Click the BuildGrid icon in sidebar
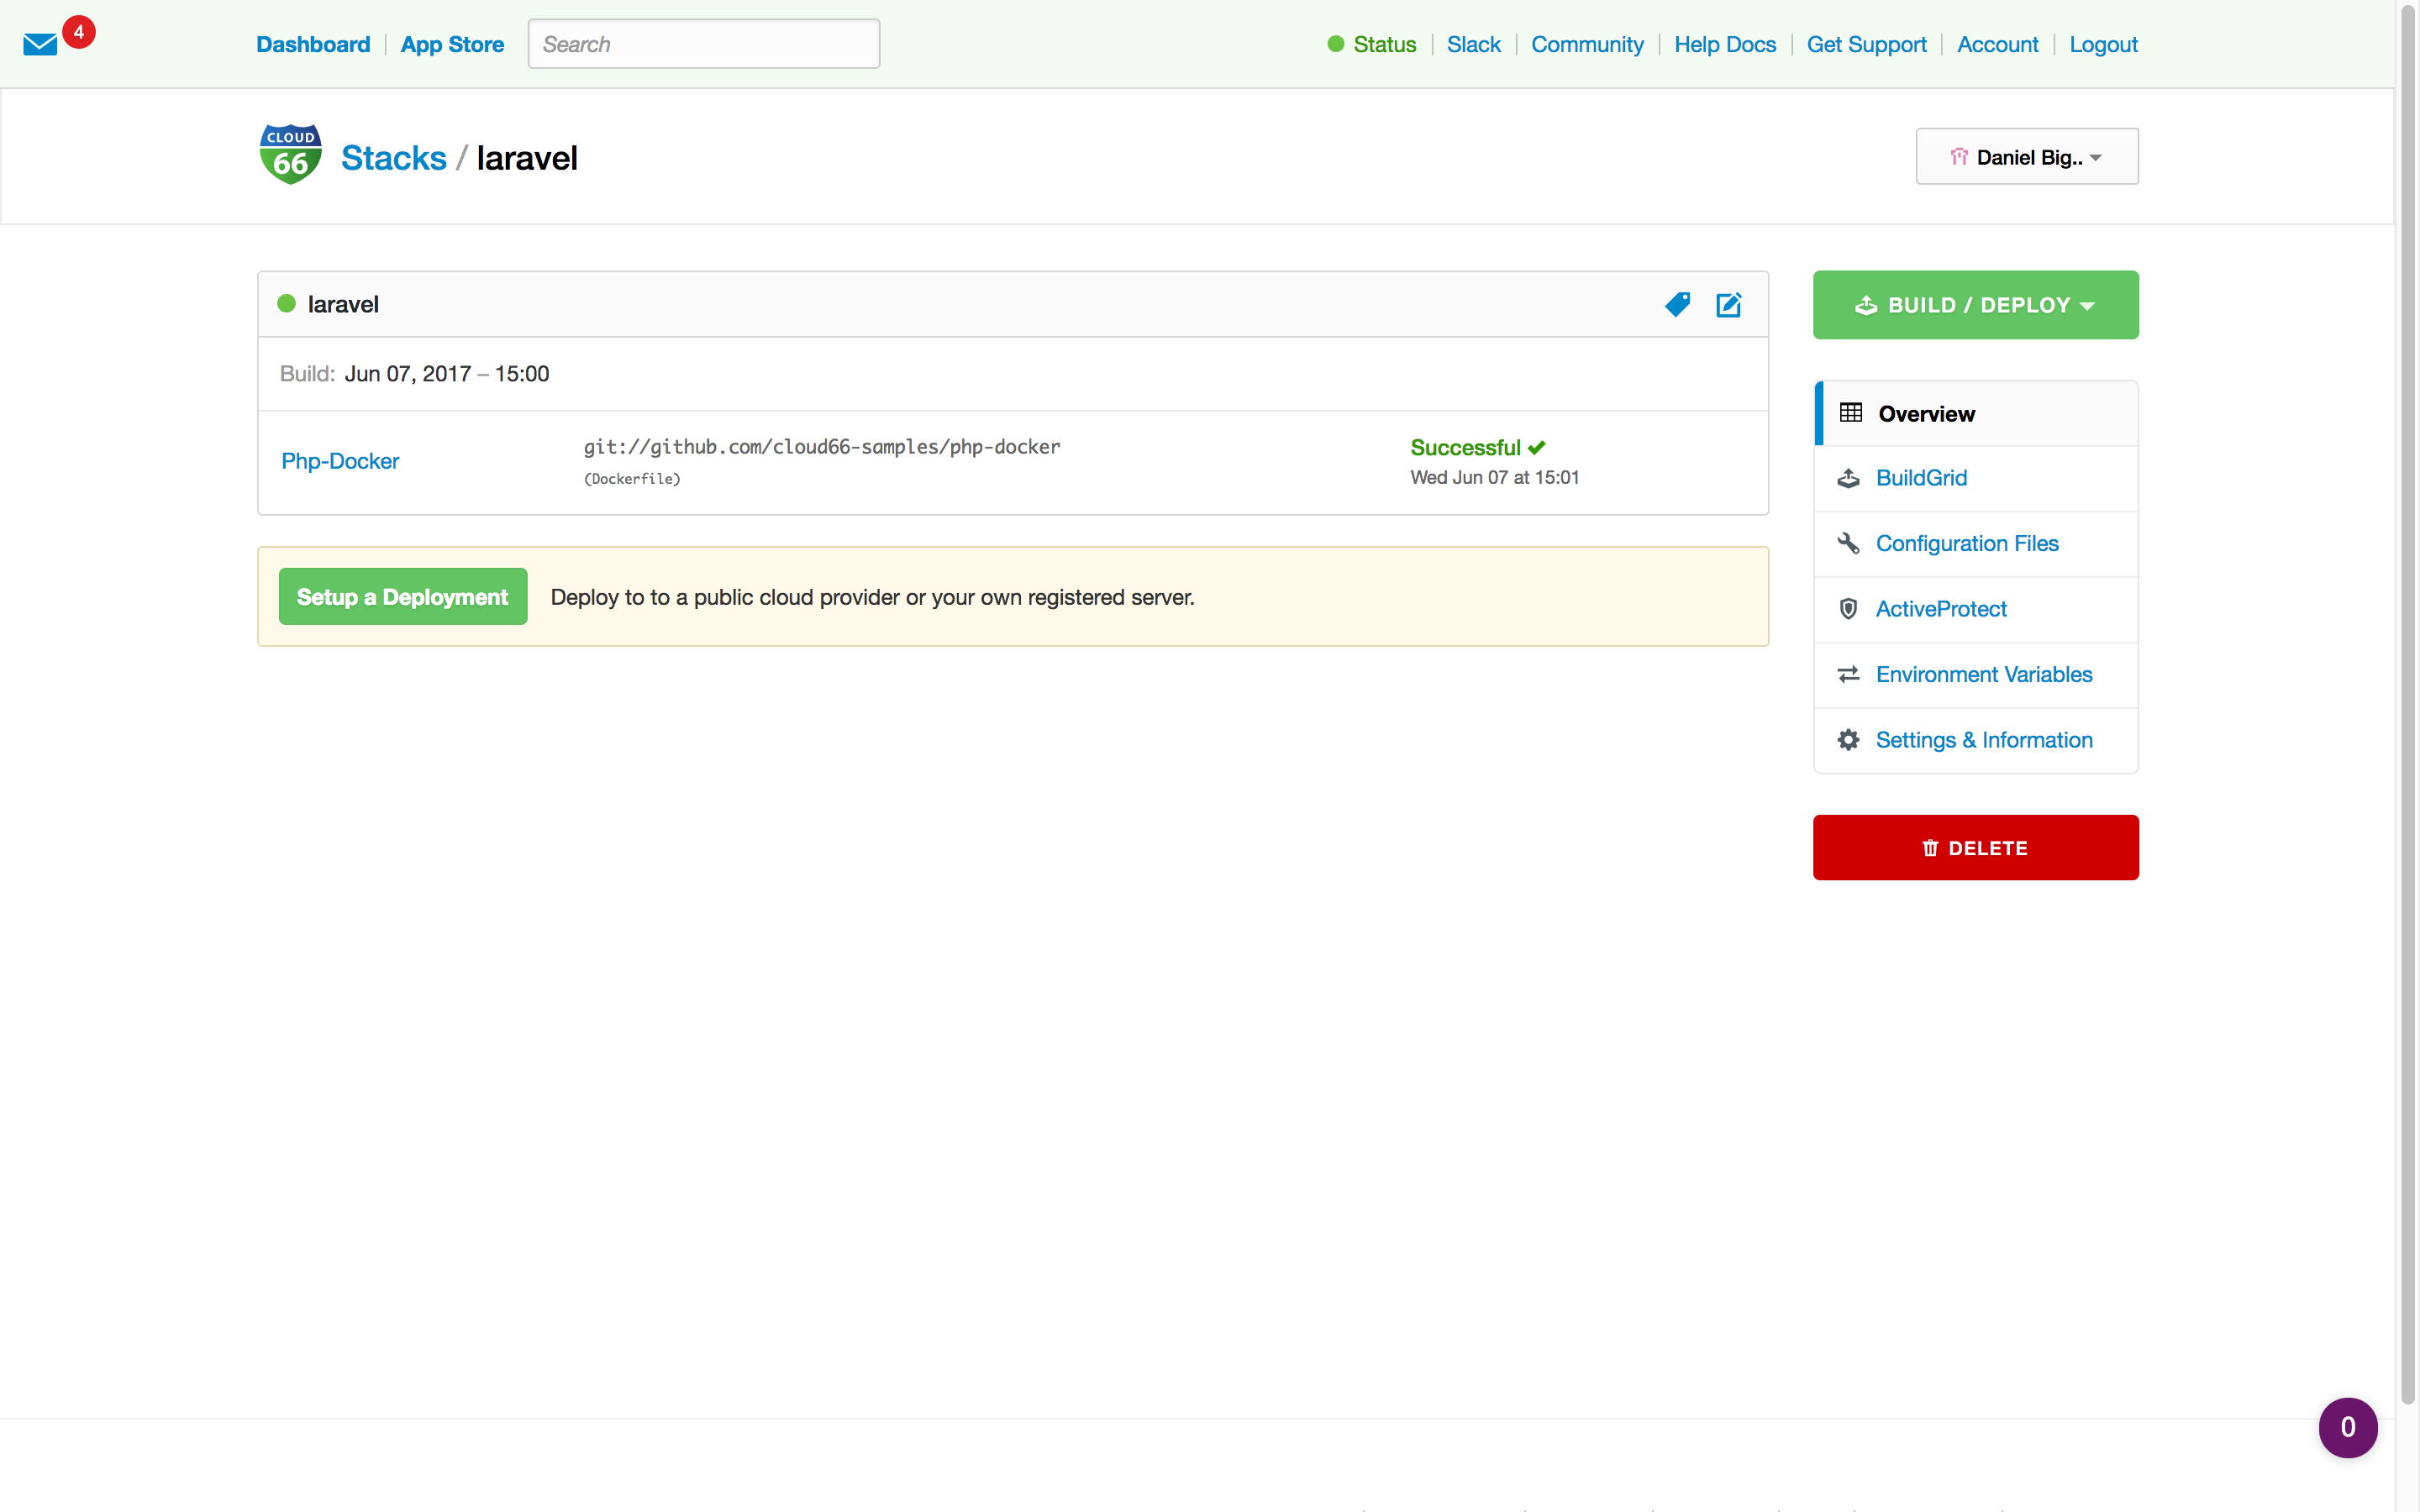Image resolution: width=2420 pixels, height=1512 pixels. click(x=1849, y=478)
